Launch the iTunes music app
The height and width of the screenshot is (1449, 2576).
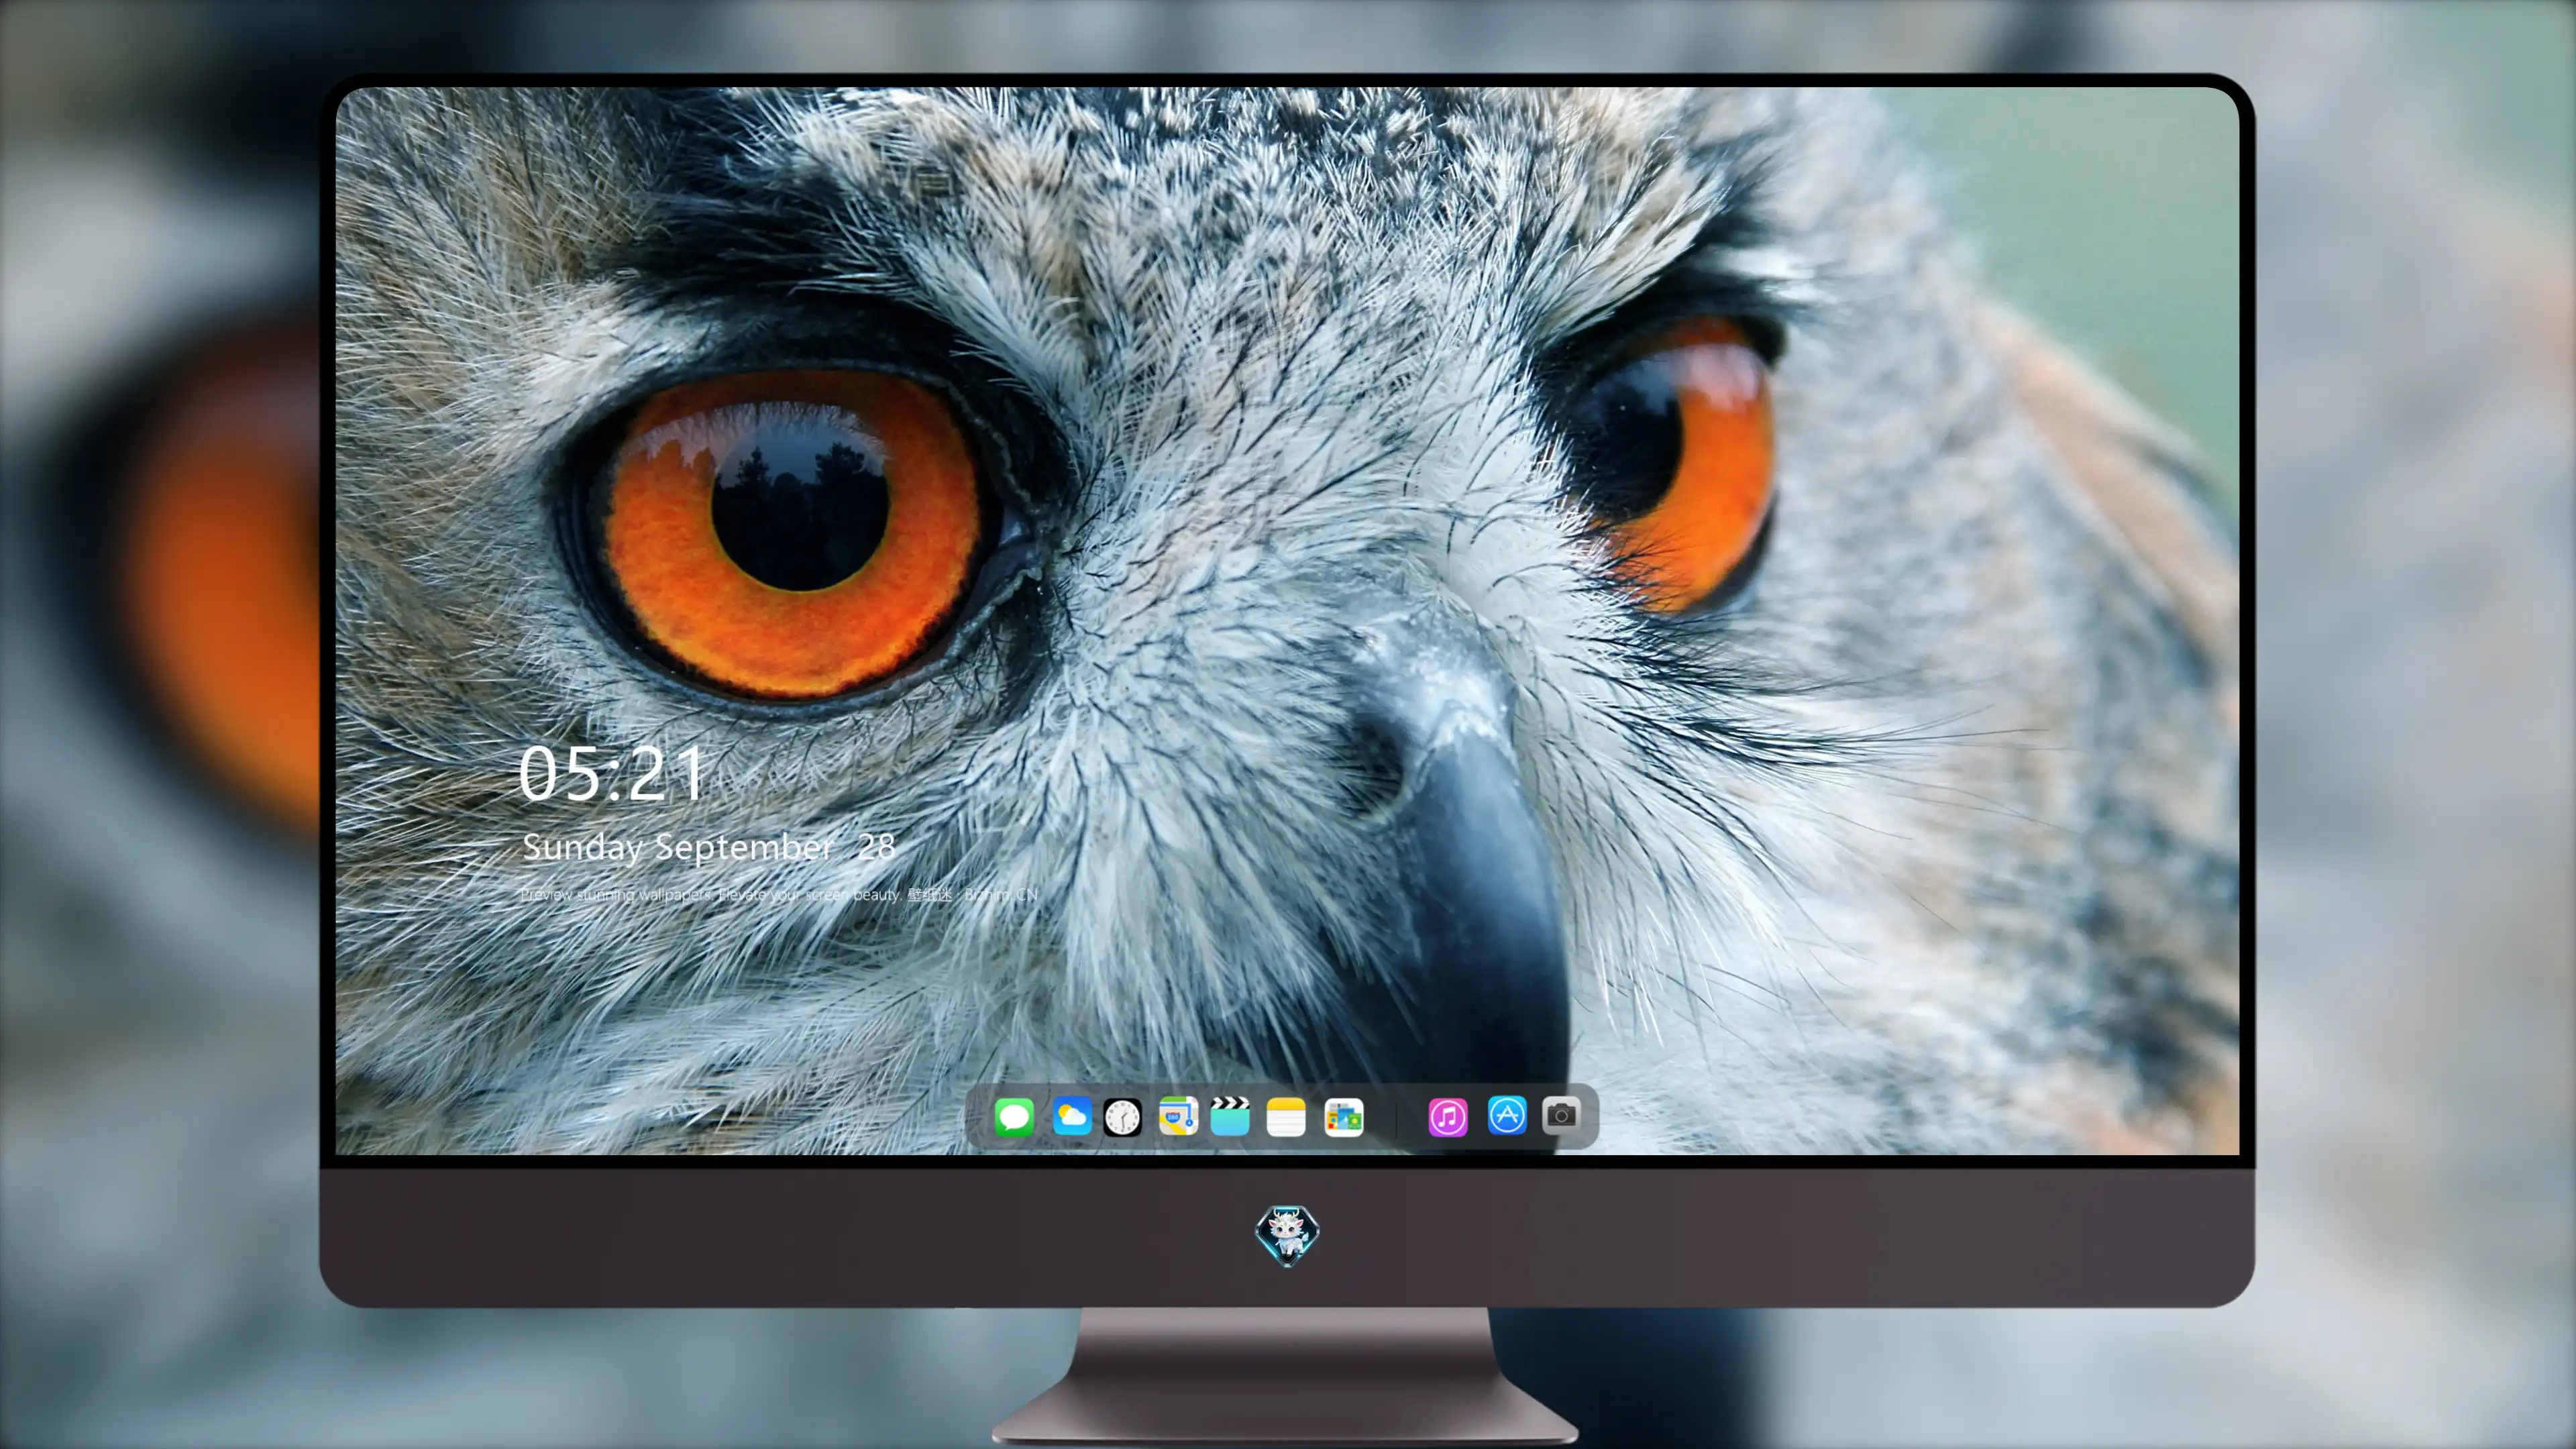[1447, 1116]
